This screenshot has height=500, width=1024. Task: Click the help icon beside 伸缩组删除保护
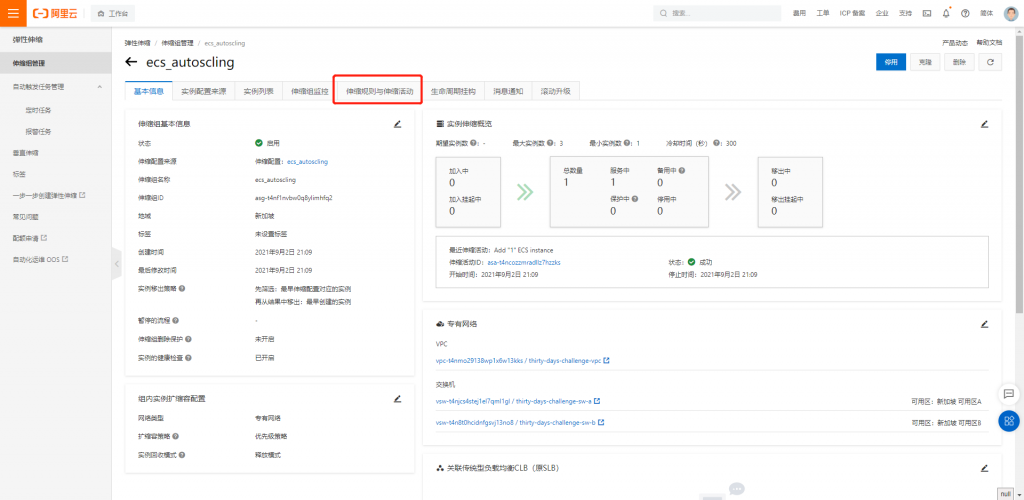[x=189, y=339]
